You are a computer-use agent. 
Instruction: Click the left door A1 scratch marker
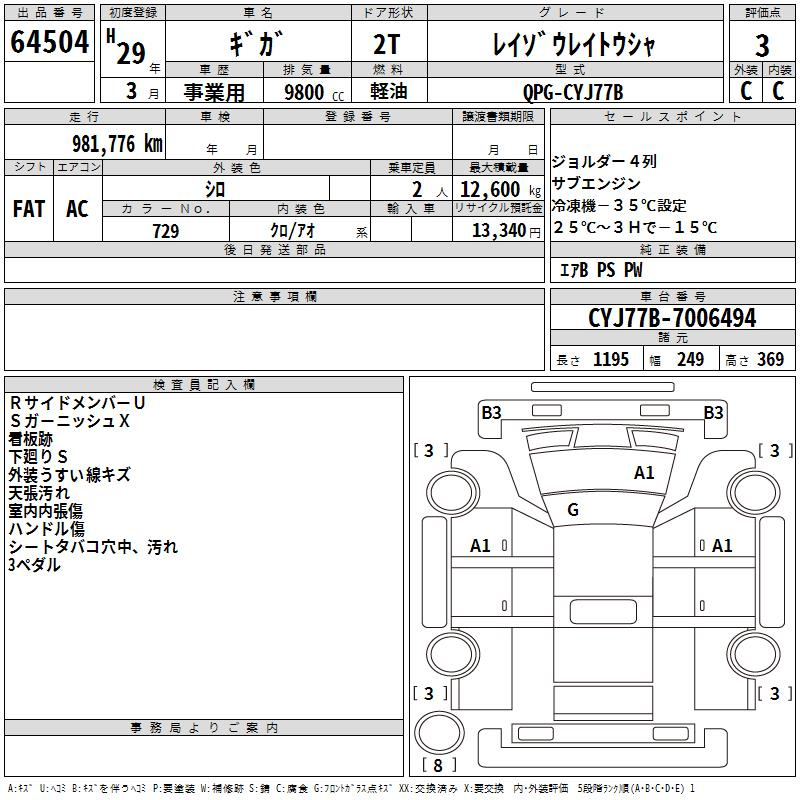(480, 546)
